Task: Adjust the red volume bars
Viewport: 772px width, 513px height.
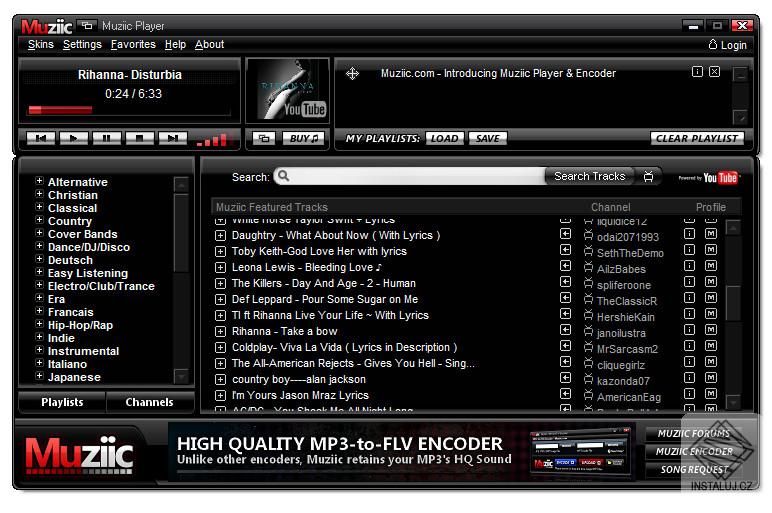Action: click(212, 140)
